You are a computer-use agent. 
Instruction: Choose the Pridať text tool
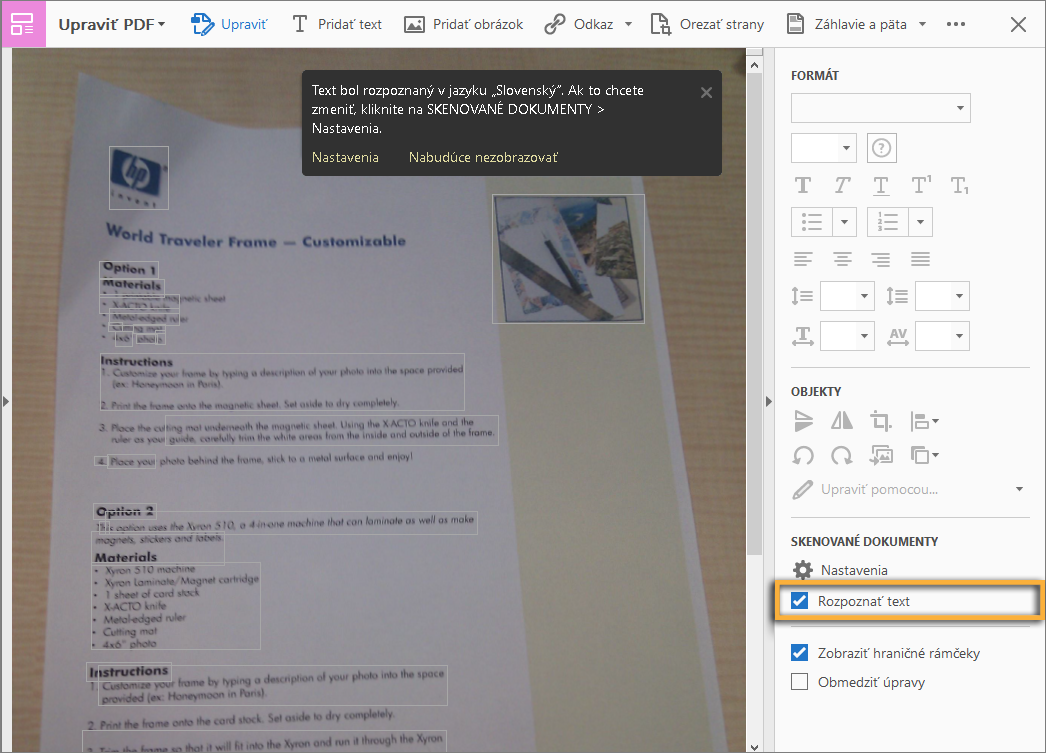[337, 25]
